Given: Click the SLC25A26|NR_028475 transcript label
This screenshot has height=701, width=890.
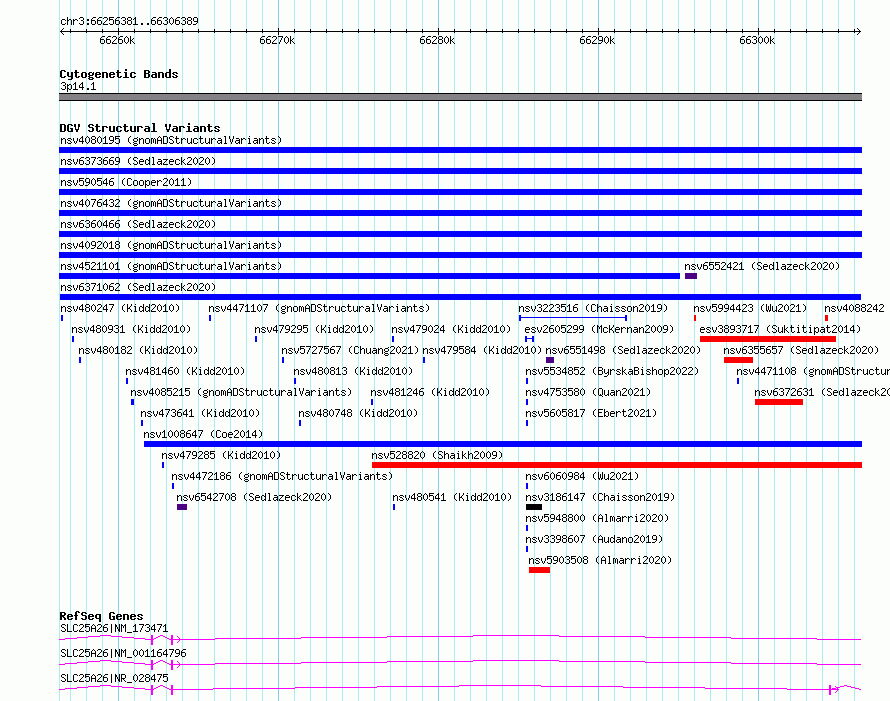Looking at the screenshot, I should pos(114,678).
